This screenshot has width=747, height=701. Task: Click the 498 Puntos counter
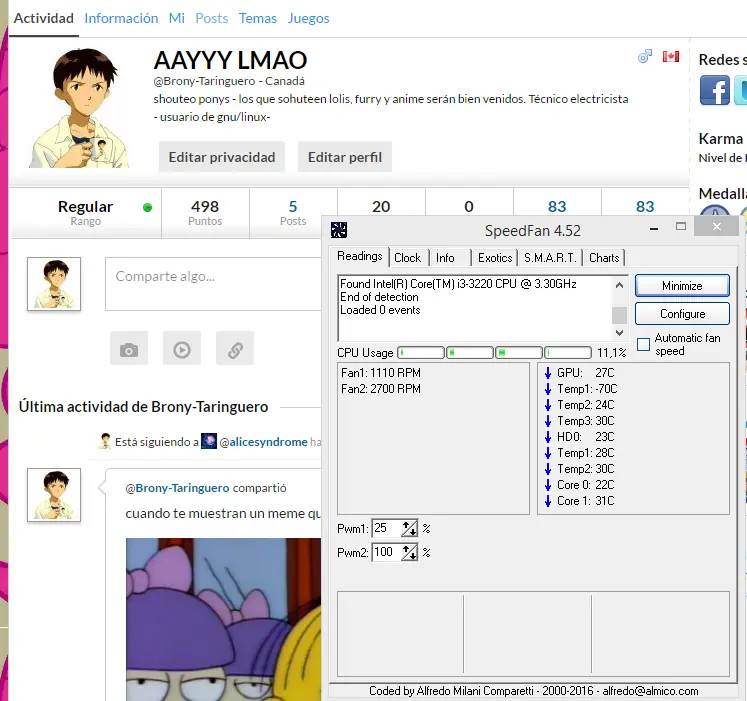(205, 213)
